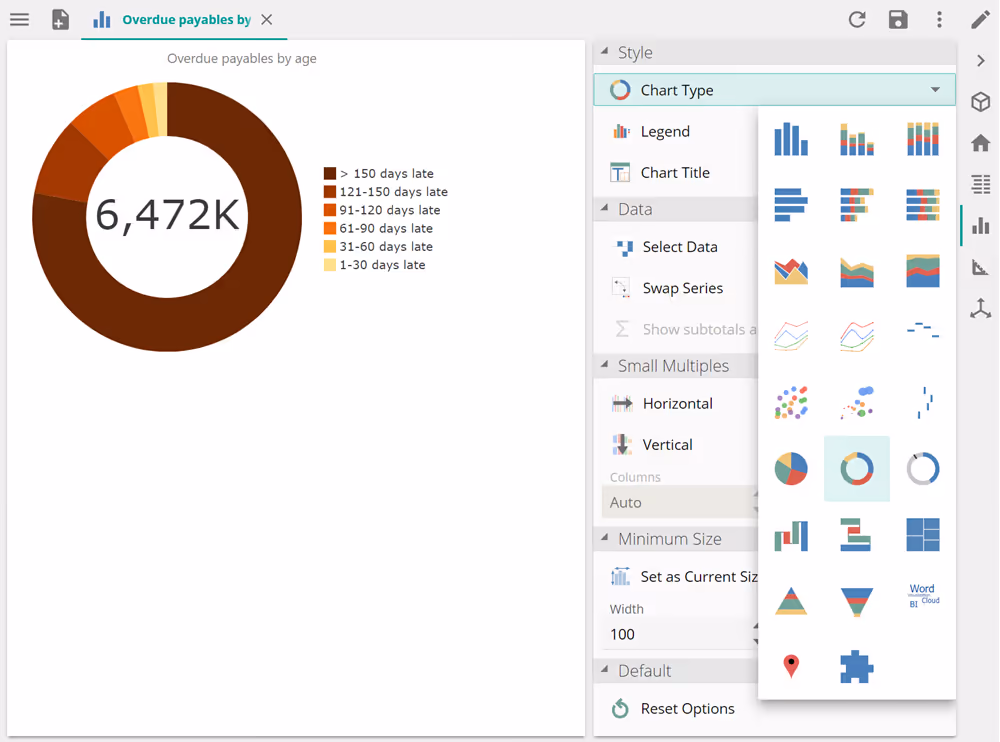
Task: Choose the treemap chart type
Action: 923,535
